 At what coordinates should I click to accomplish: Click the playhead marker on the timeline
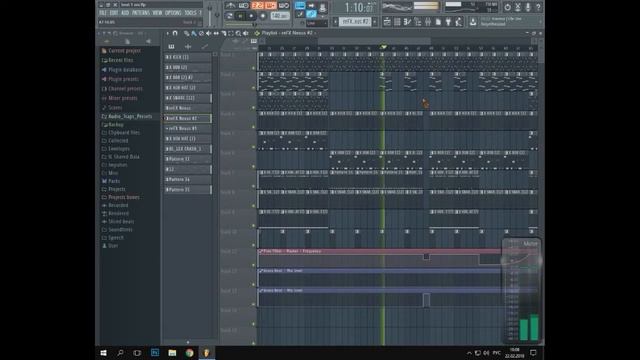click(383, 47)
